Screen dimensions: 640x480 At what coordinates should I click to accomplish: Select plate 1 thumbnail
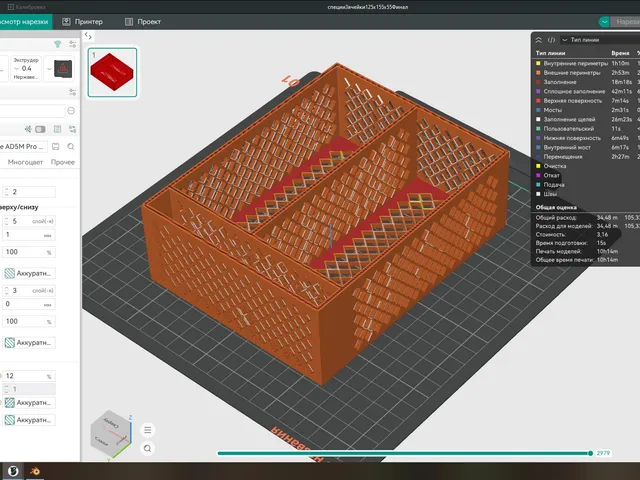(x=112, y=72)
